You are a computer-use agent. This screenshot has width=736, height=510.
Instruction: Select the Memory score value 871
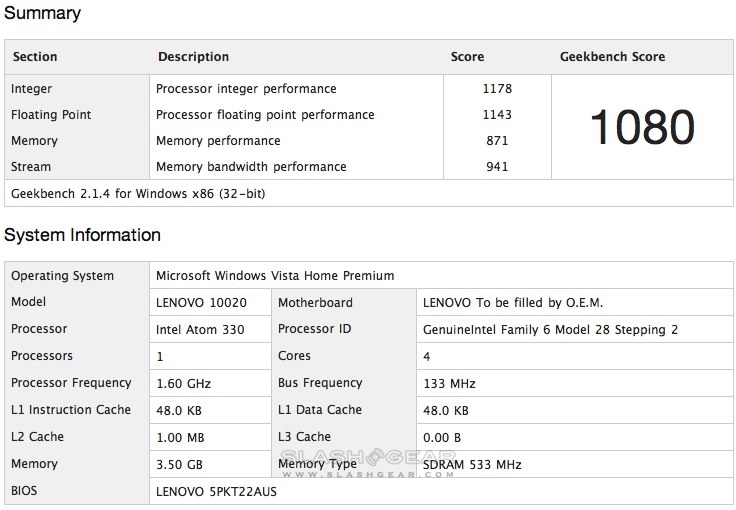click(497, 141)
